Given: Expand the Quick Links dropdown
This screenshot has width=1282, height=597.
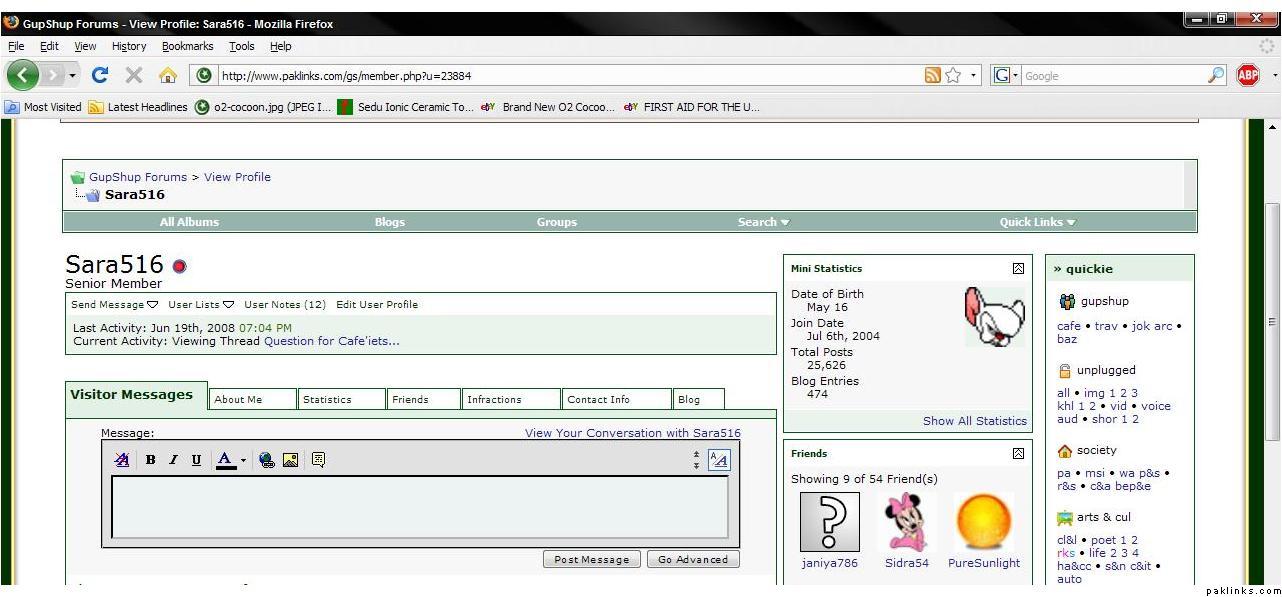Looking at the screenshot, I should pyautogui.click(x=1037, y=222).
